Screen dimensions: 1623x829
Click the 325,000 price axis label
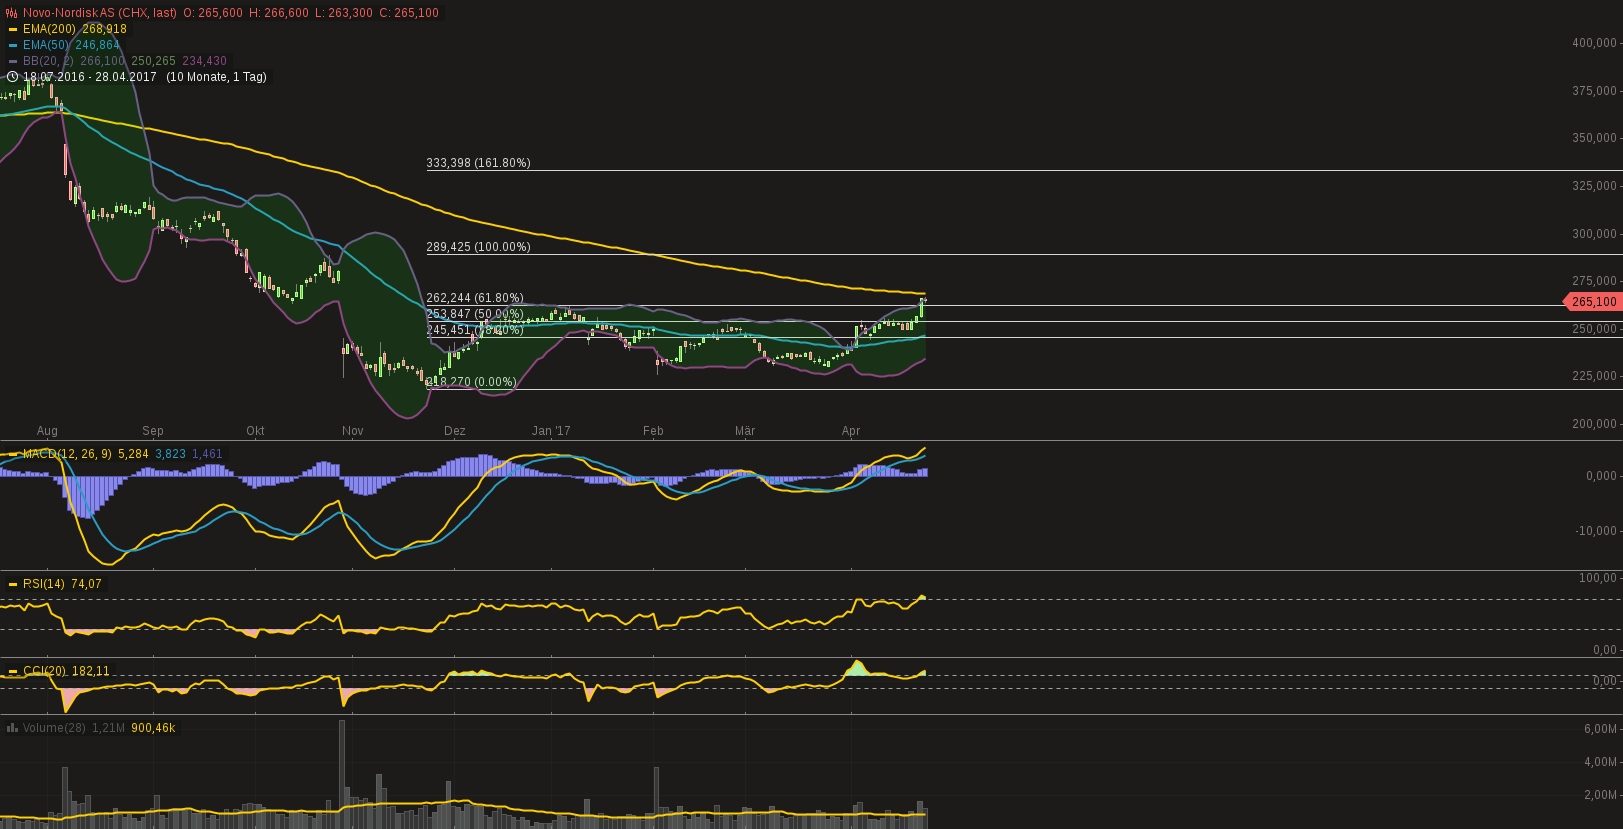pos(1594,186)
